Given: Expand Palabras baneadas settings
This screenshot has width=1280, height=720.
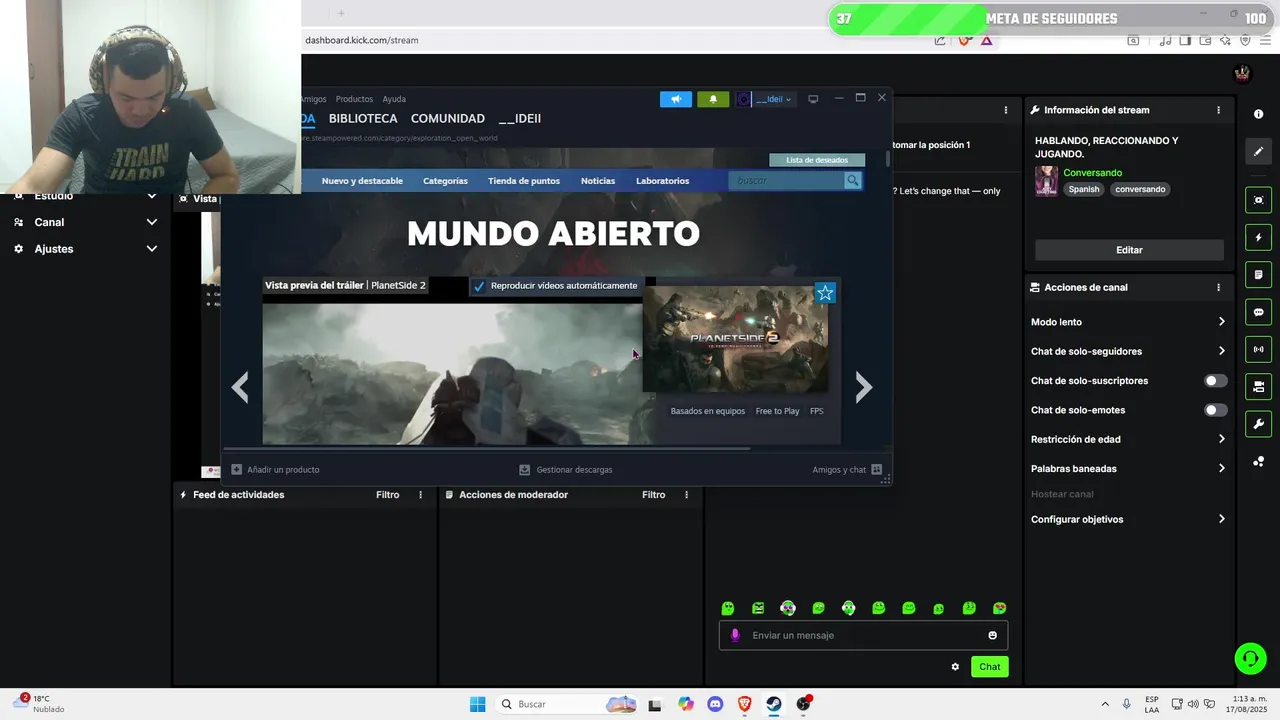Looking at the screenshot, I should click(x=1128, y=468).
